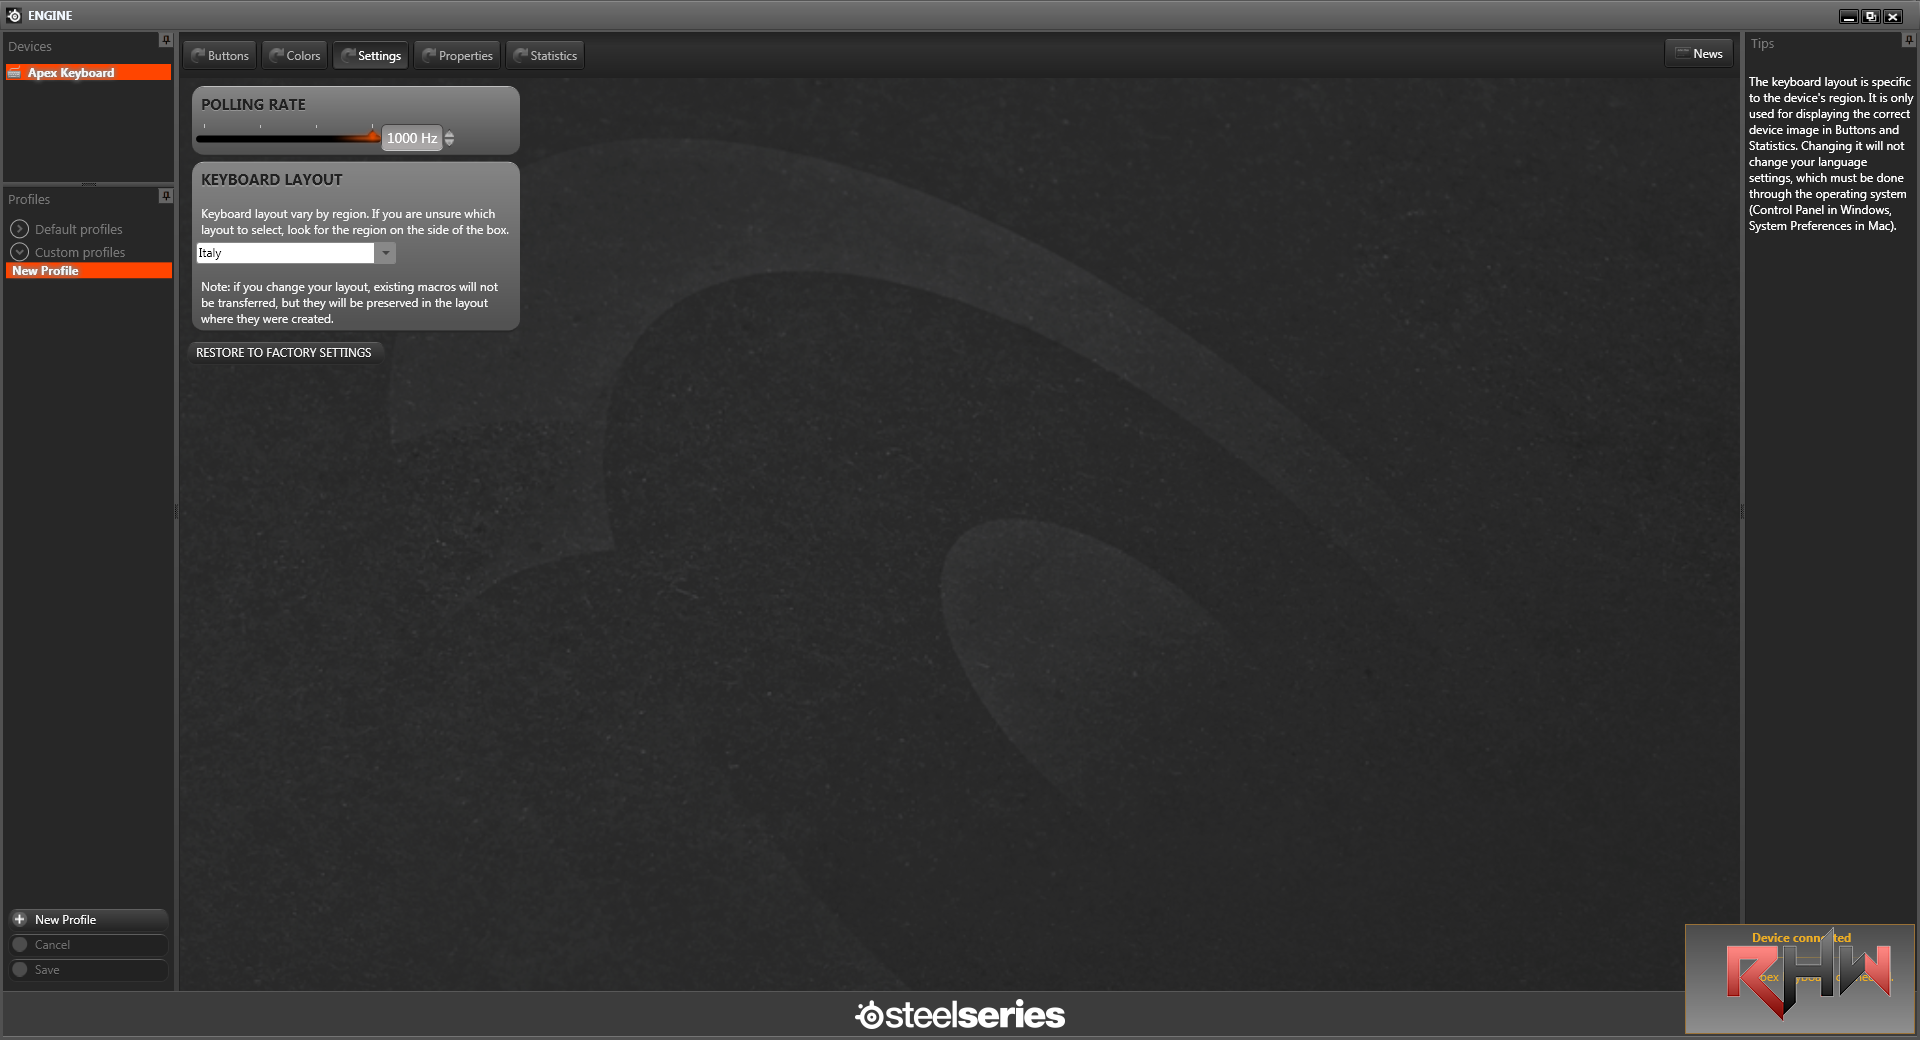This screenshot has width=1920, height=1040.
Task: Click the Save button in the Profiles panel
Action: pos(88,970)
